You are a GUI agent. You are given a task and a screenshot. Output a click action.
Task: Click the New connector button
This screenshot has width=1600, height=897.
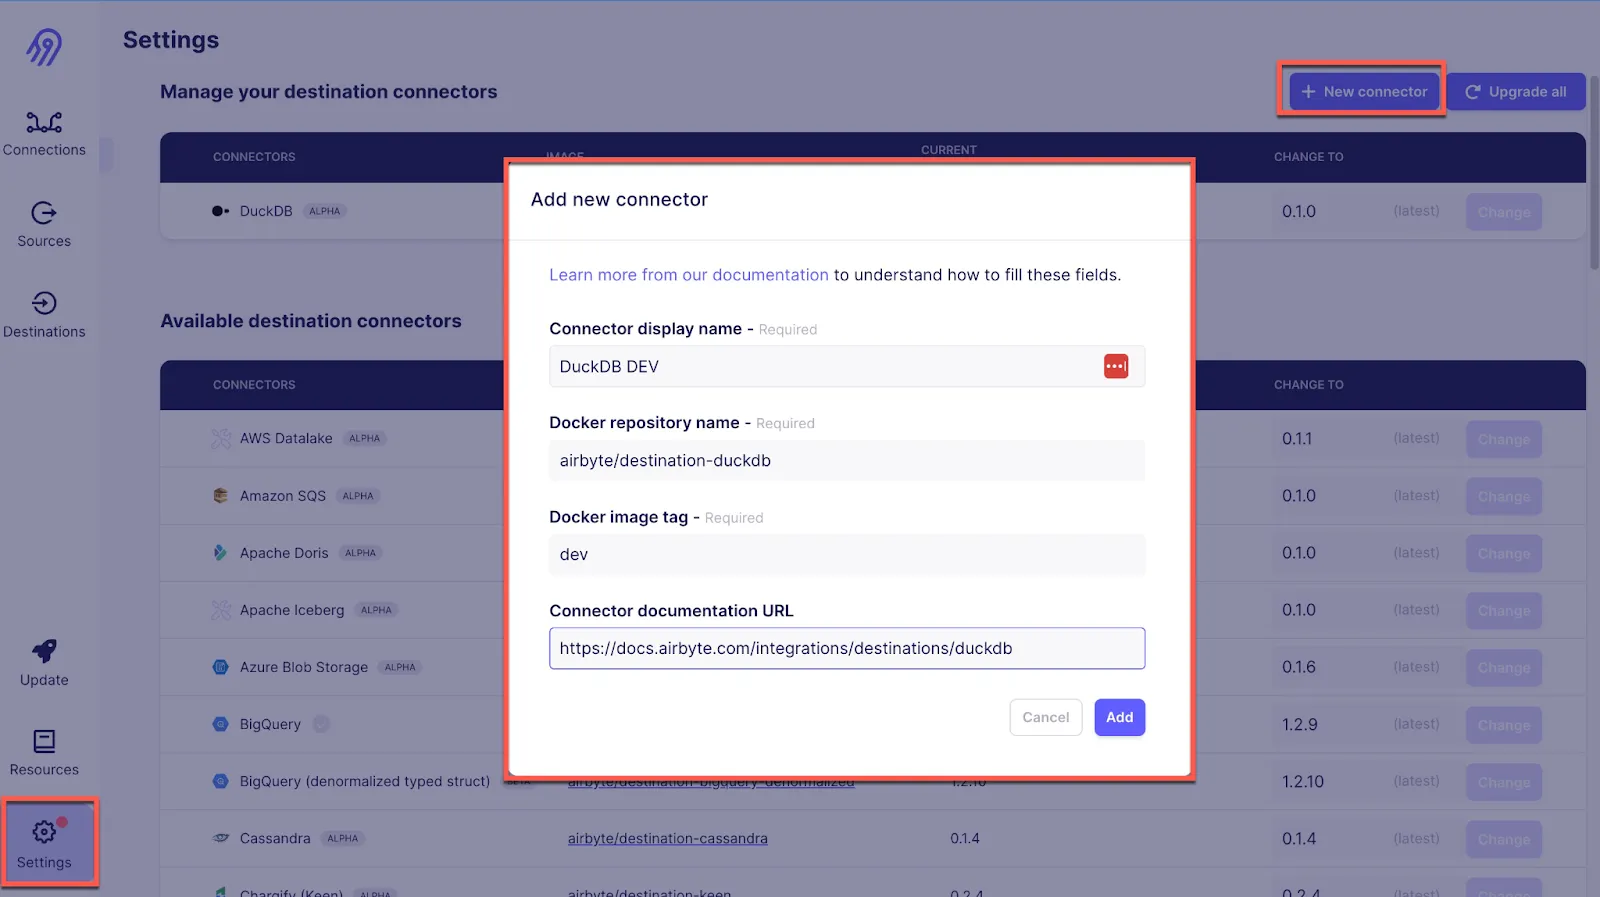1364,91
